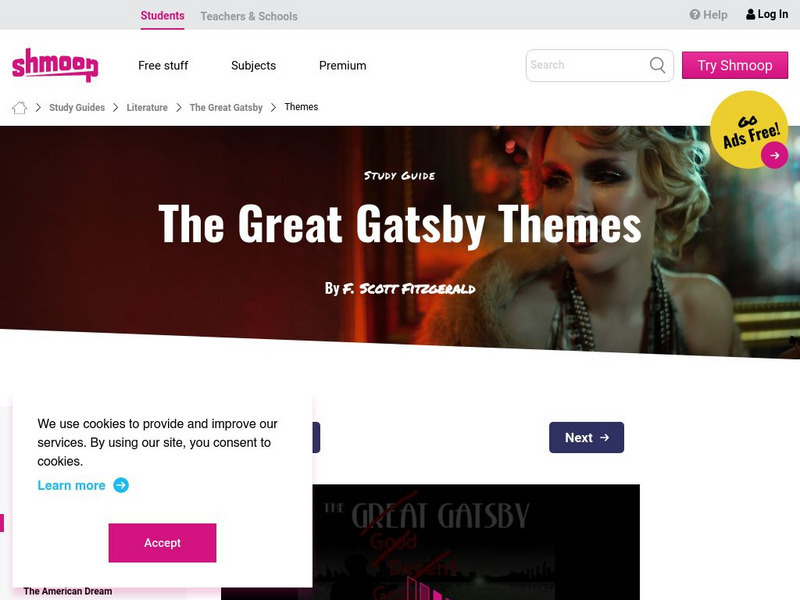Switch to the Students tab
Viewport: 800px width, 600px height.
pos(162,16)
